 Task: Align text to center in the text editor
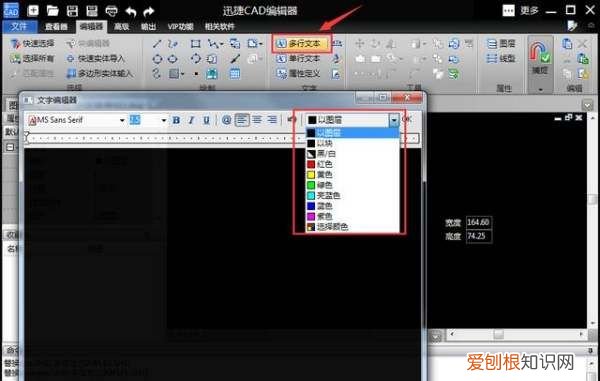pyautogui.click(x=257, y=120)
